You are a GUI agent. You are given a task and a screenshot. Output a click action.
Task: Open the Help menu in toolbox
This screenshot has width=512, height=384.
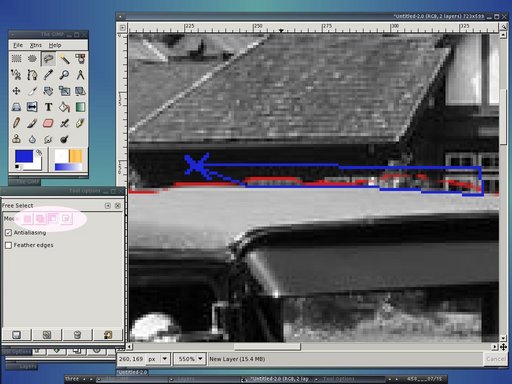[55, 45]
